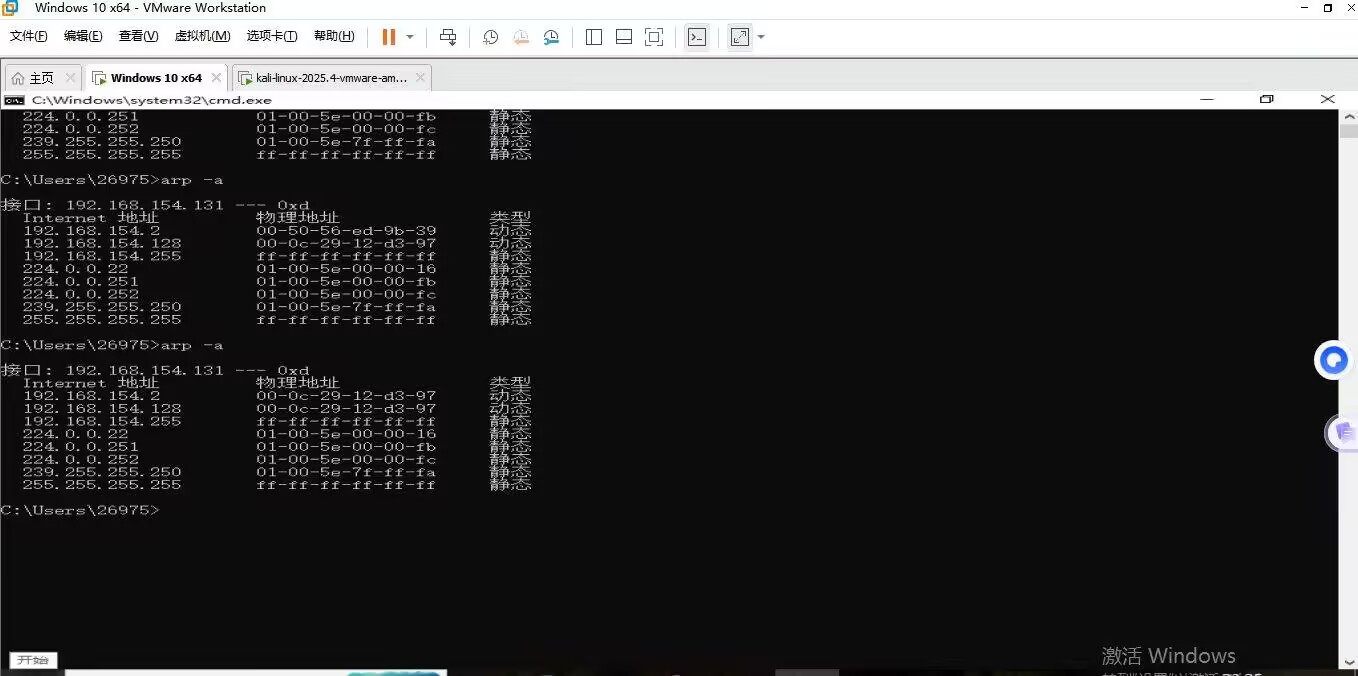Image resolution: width=1358 pixels, height=676 pixels.
Task: Switch to console view icon
Action: (x=697, y=37)
